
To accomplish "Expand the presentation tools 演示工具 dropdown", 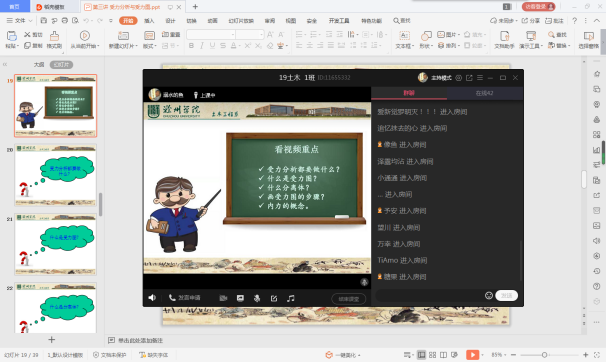I will click(541, 46).
